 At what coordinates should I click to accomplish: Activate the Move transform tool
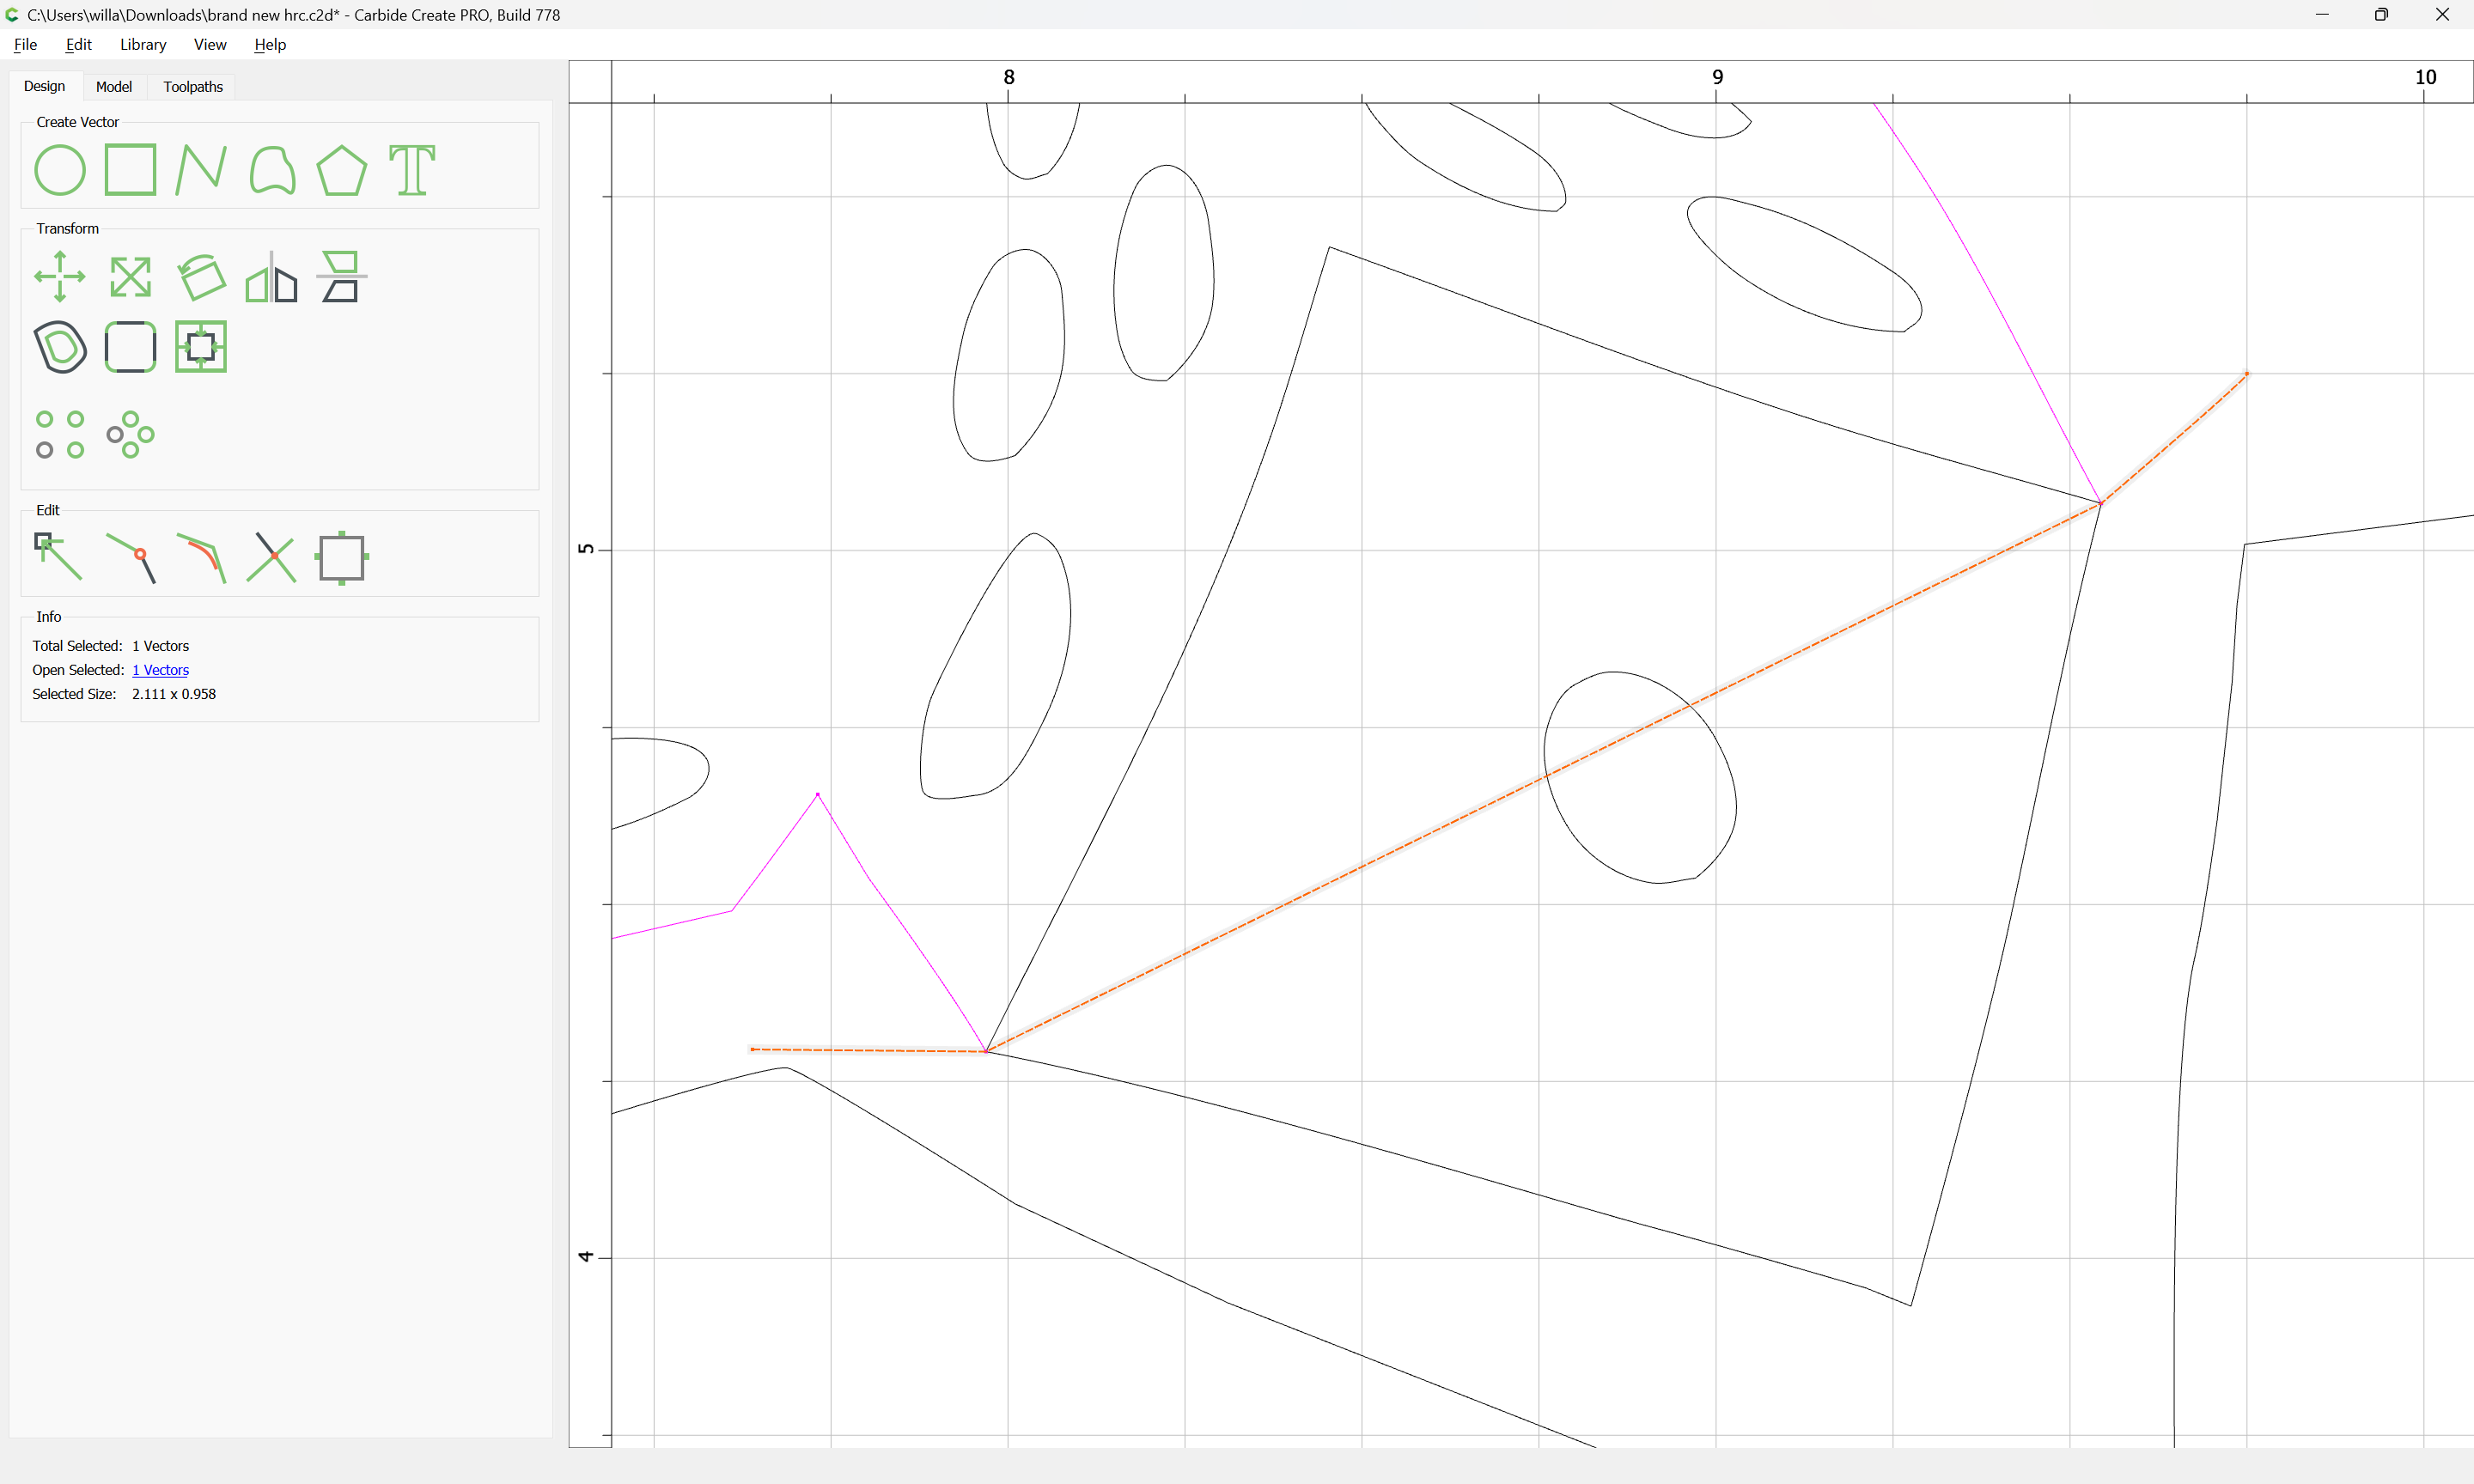point(60,276)
